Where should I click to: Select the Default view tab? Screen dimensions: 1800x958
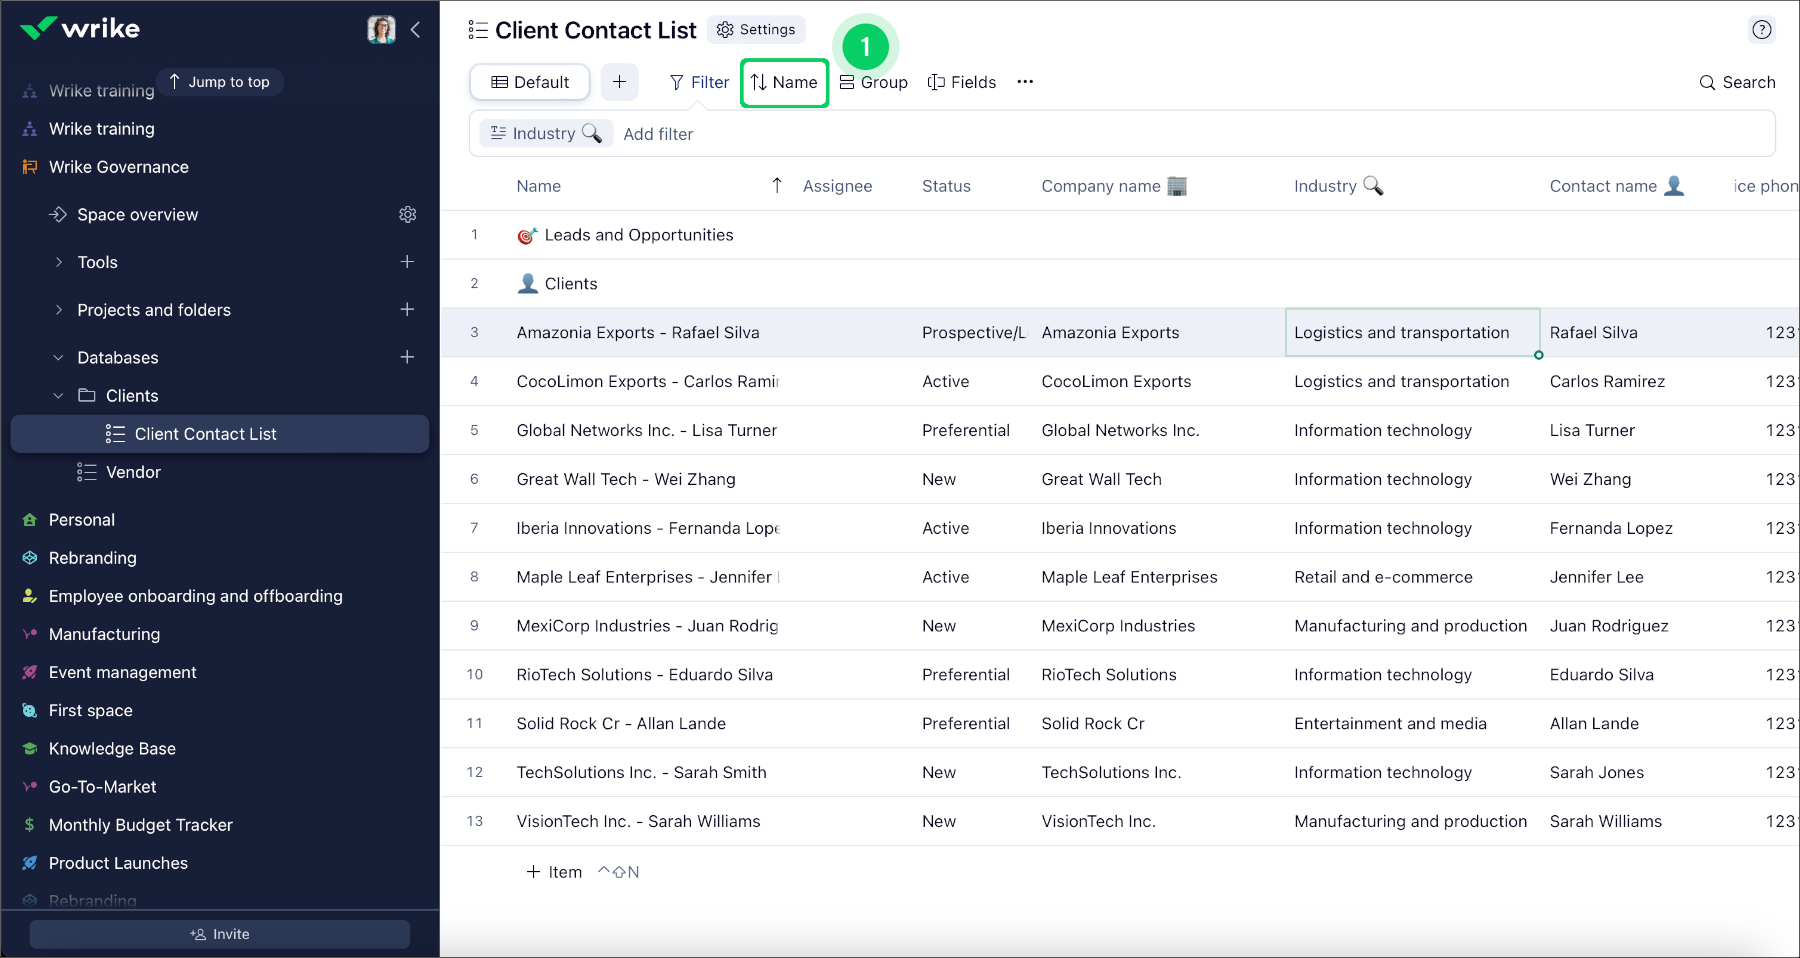pos(530,82)
